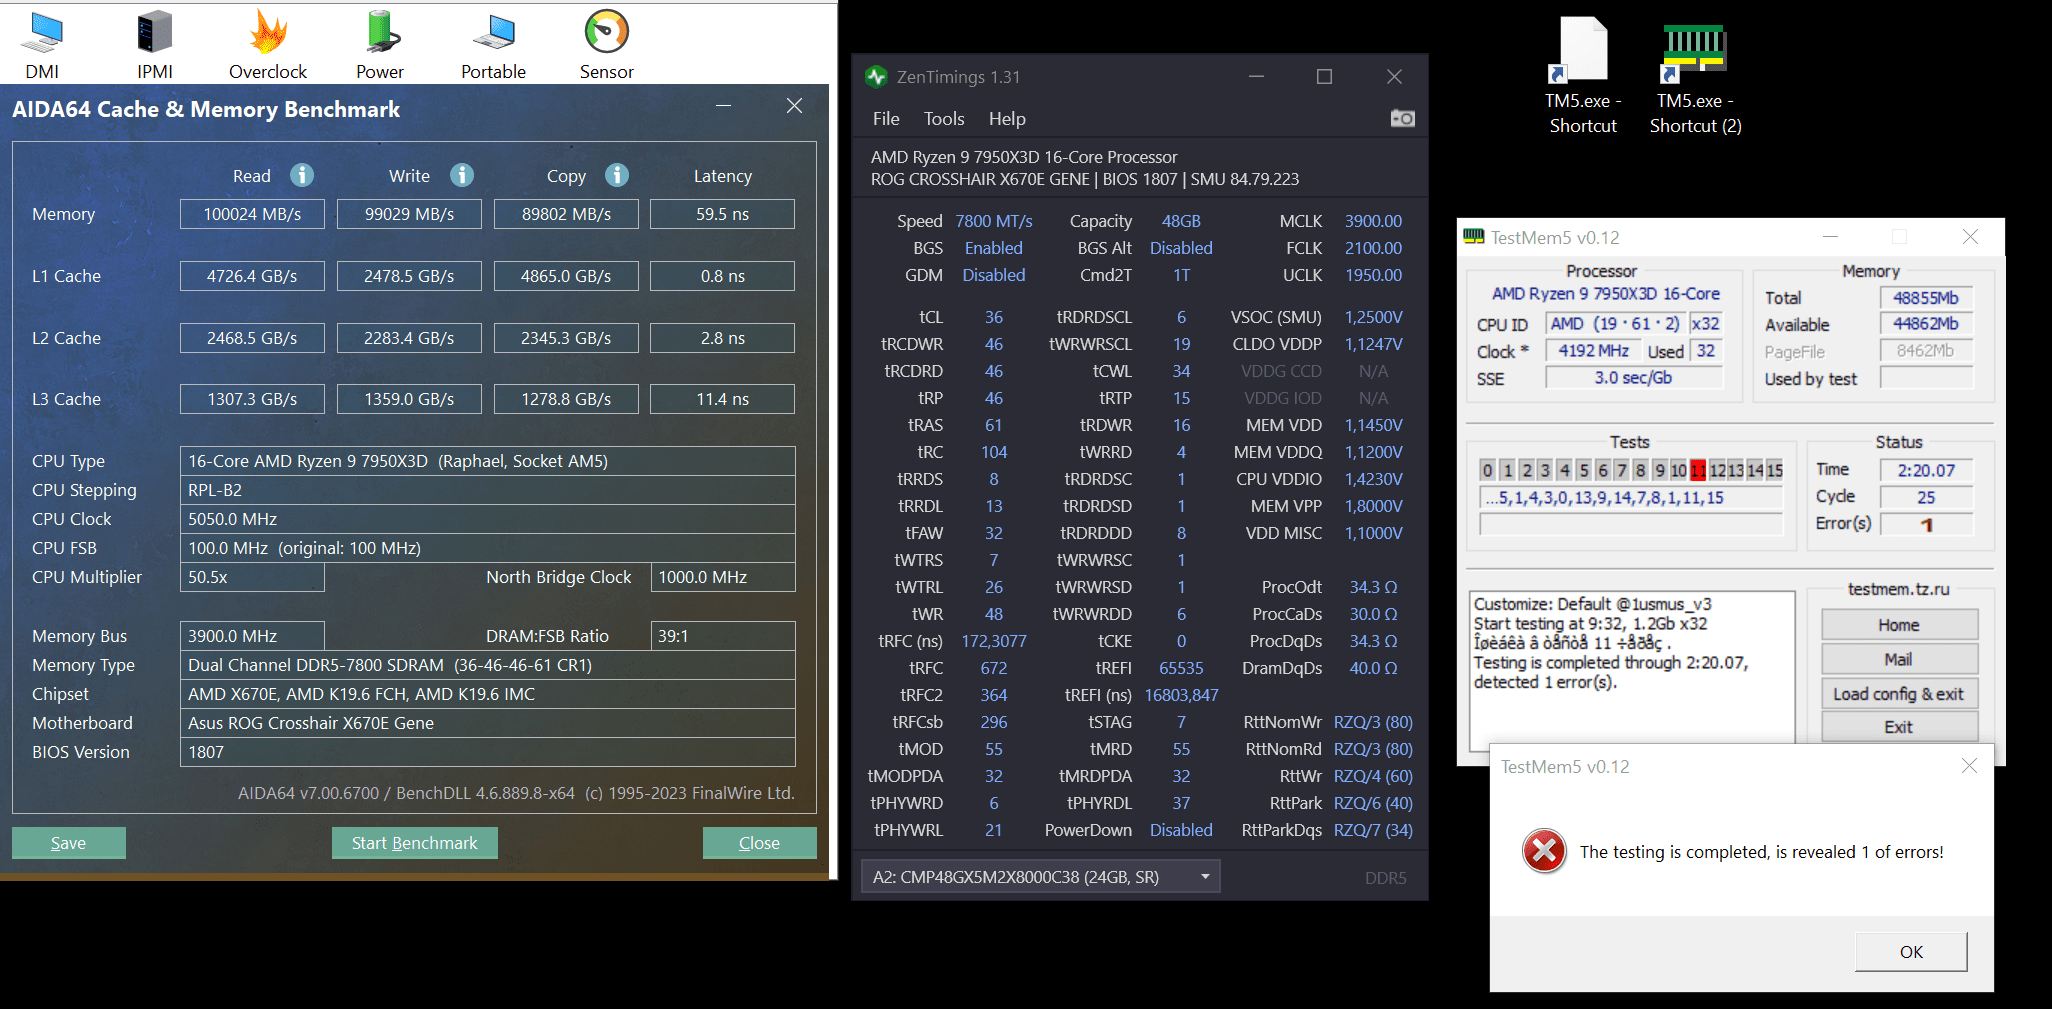Click the CPU Clock 5050.0 MHz field

coord(487,519)
